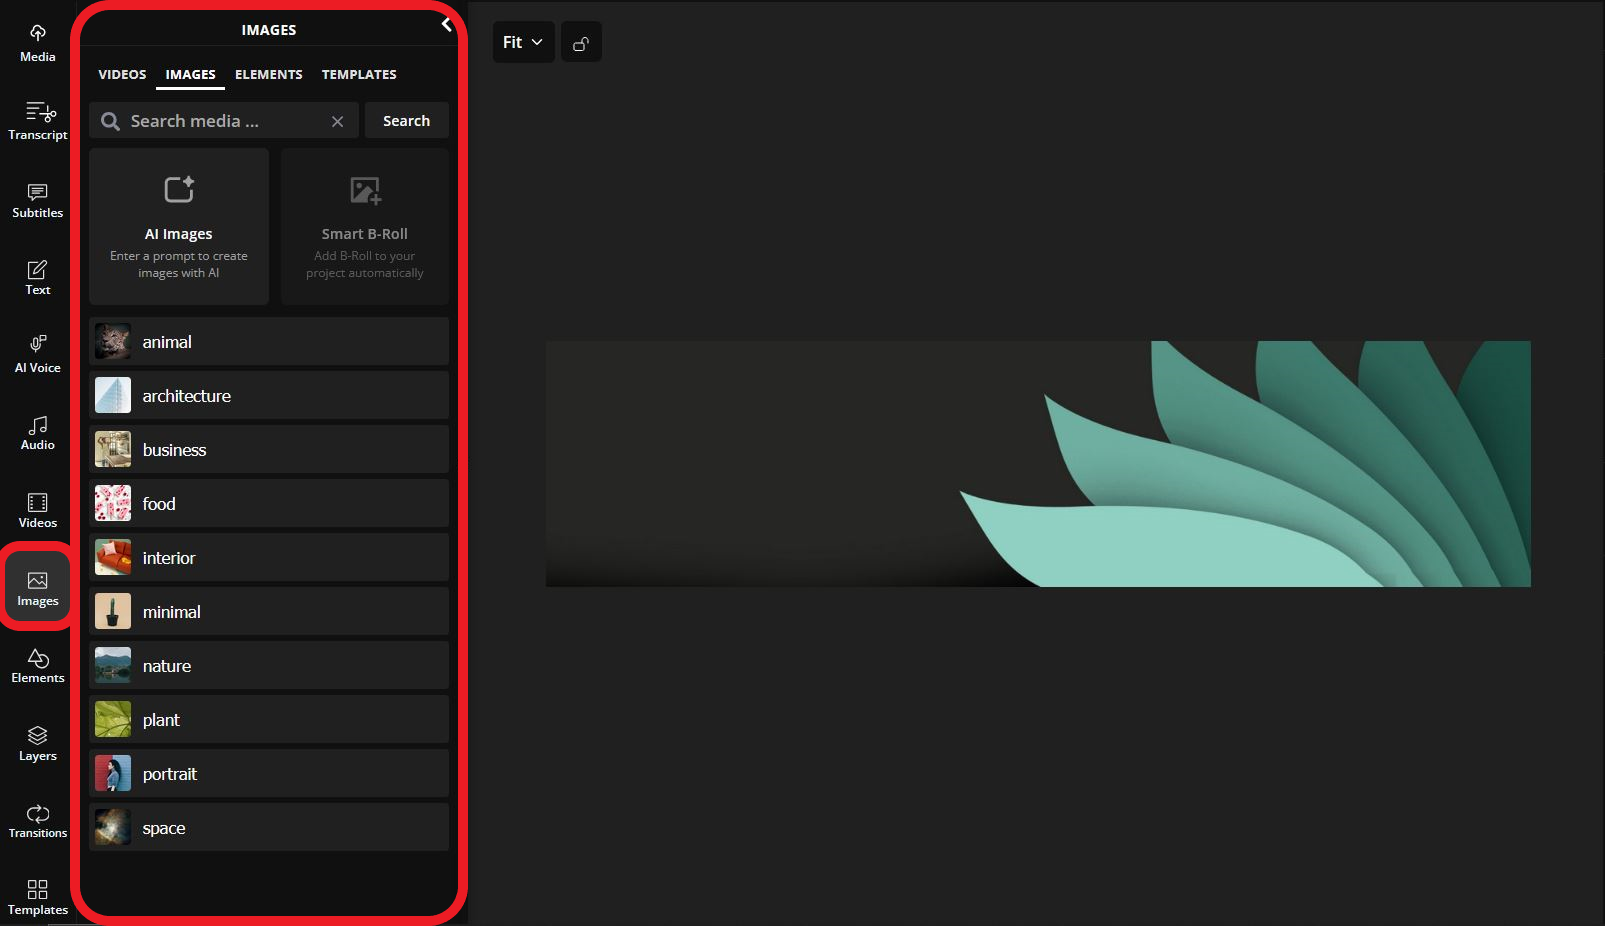Open AI Images to create images

[179, 226]
